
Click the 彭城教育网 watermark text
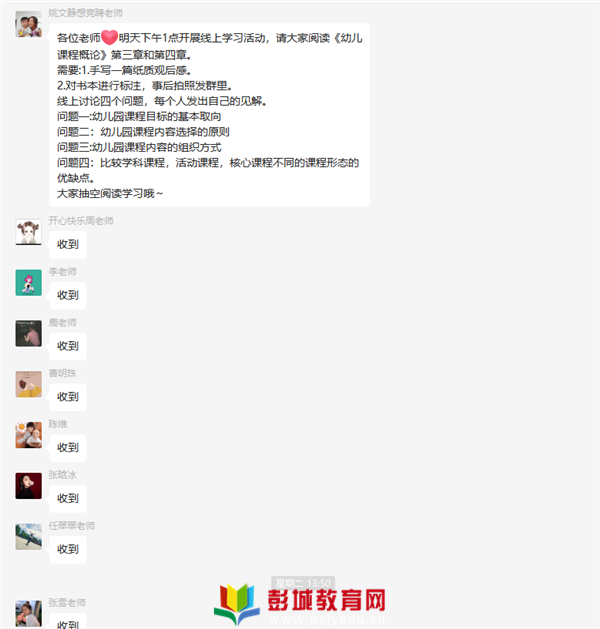coord(327,601)
